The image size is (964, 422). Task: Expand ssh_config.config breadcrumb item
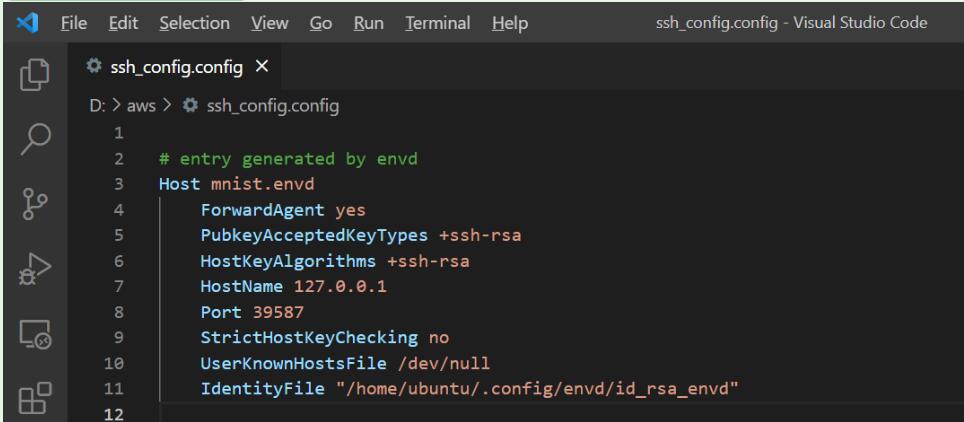pos(261,106)
